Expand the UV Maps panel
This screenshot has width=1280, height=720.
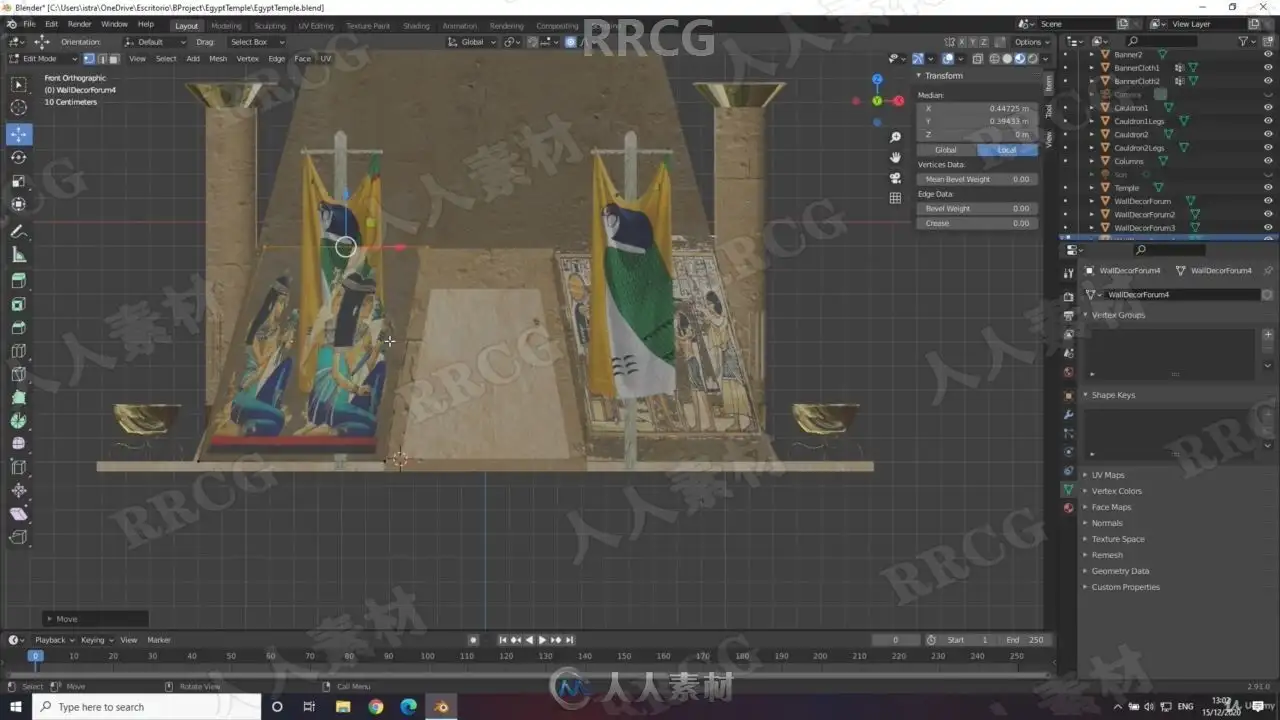tap(1108, 475)
